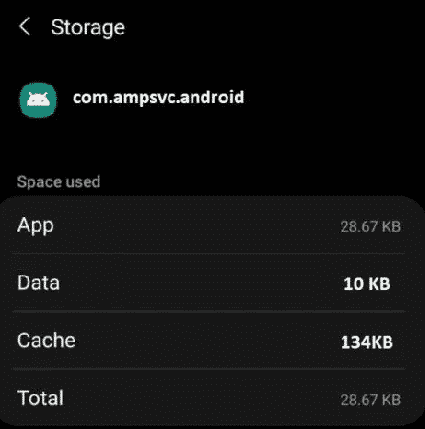The image size is (425, 429).
Task: Select the Storage page title
Action: [88, 28]
